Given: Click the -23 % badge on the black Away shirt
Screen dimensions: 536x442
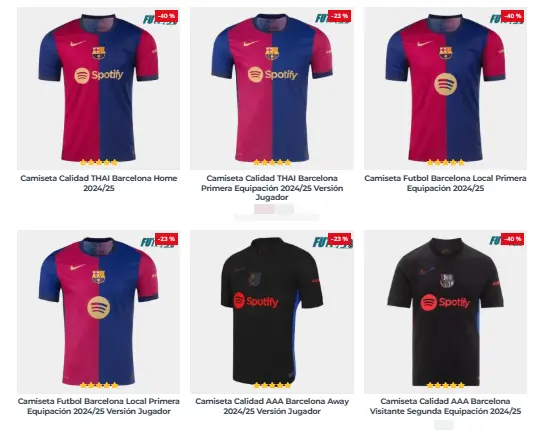Looking at the screenshot, I should [x=339, y=239].
